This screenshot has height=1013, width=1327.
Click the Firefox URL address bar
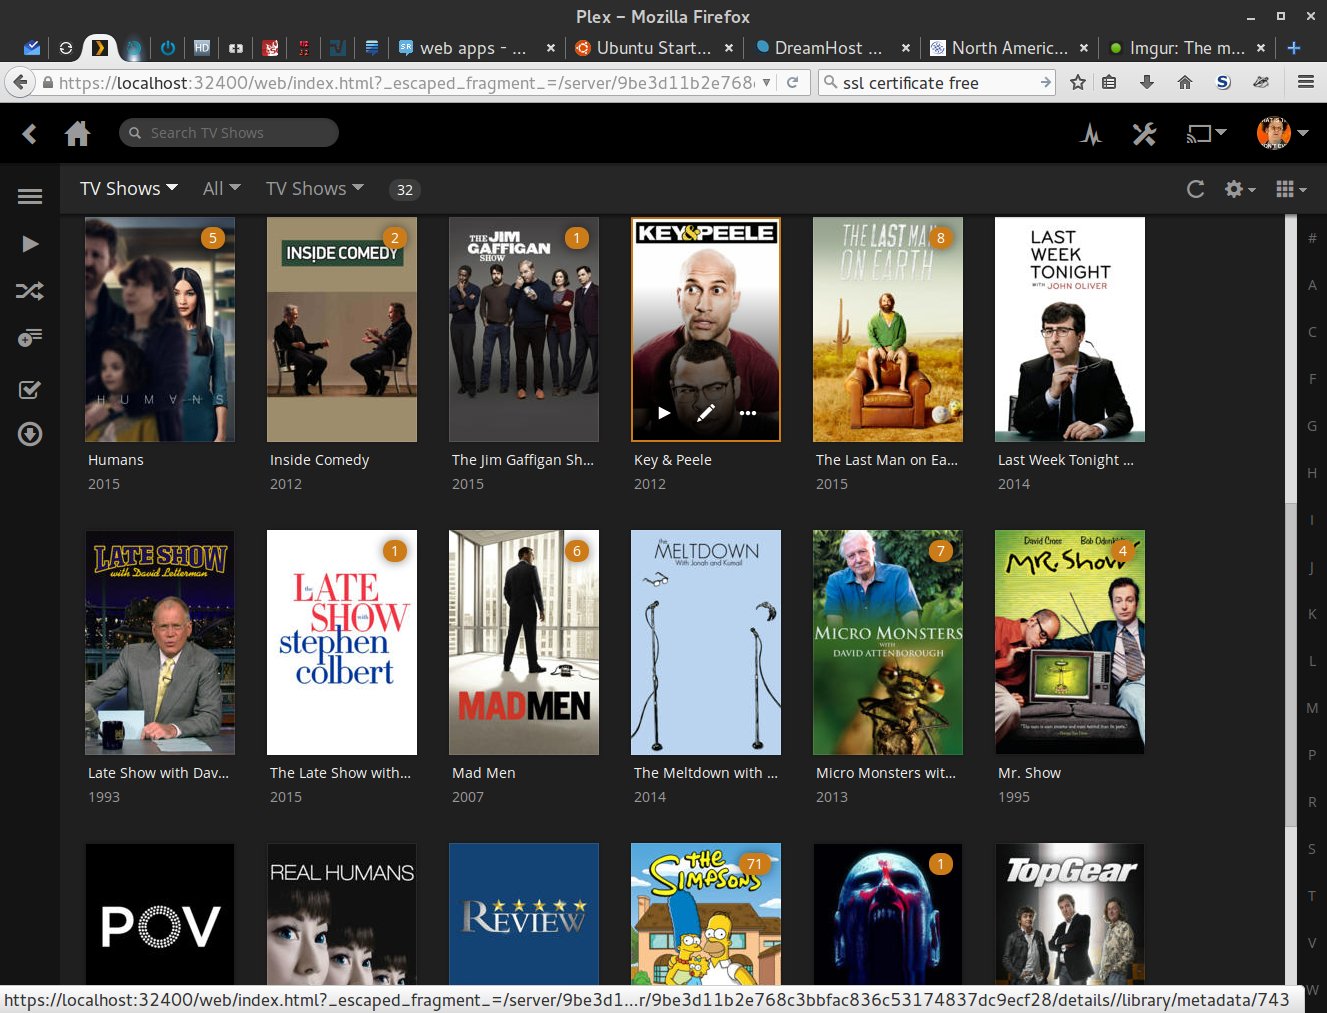pos(405,83)
